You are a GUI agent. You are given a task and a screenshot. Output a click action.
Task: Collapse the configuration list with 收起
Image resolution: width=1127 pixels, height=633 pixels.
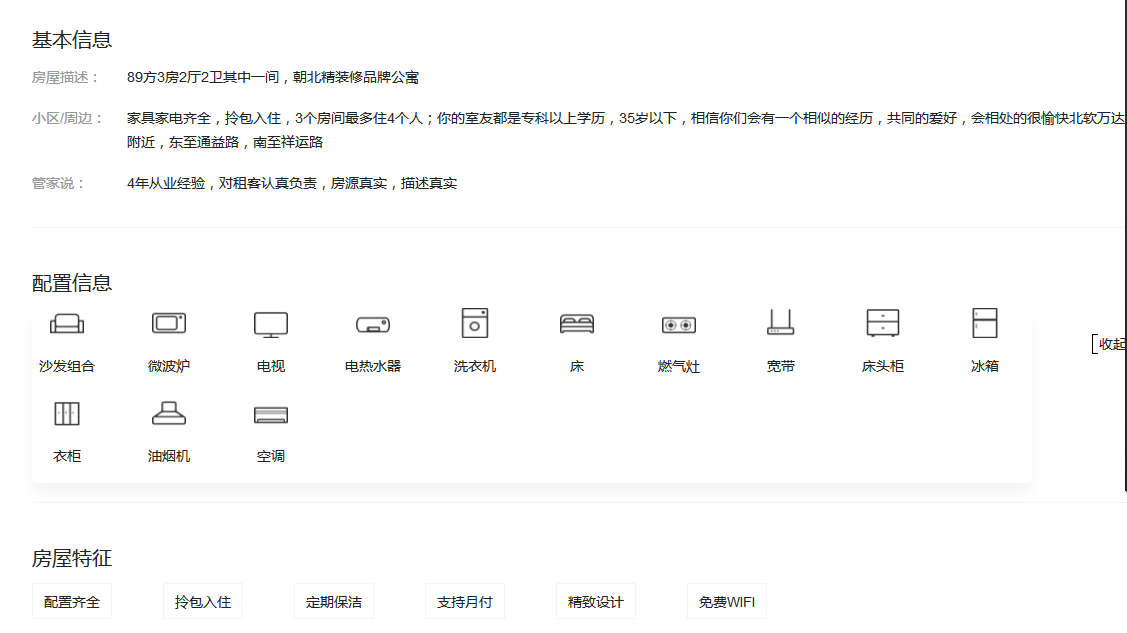[x=1111, y=344]
